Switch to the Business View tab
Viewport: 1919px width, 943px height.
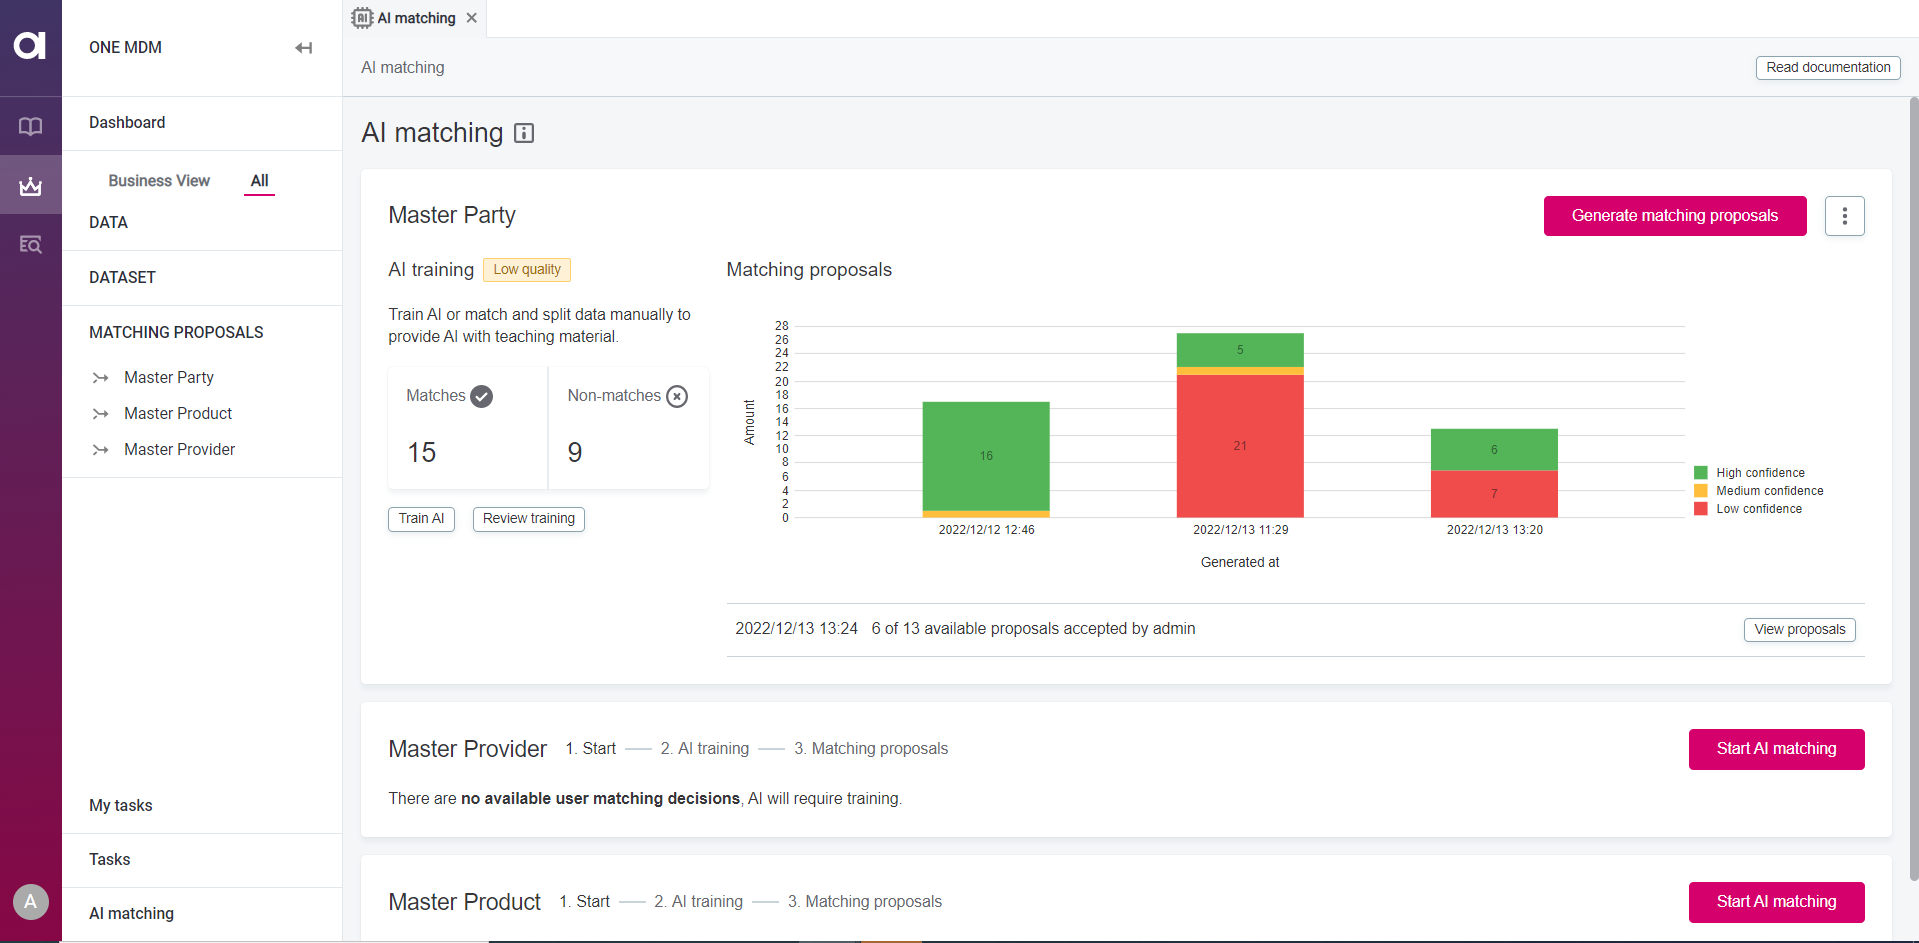click(159, 181)
